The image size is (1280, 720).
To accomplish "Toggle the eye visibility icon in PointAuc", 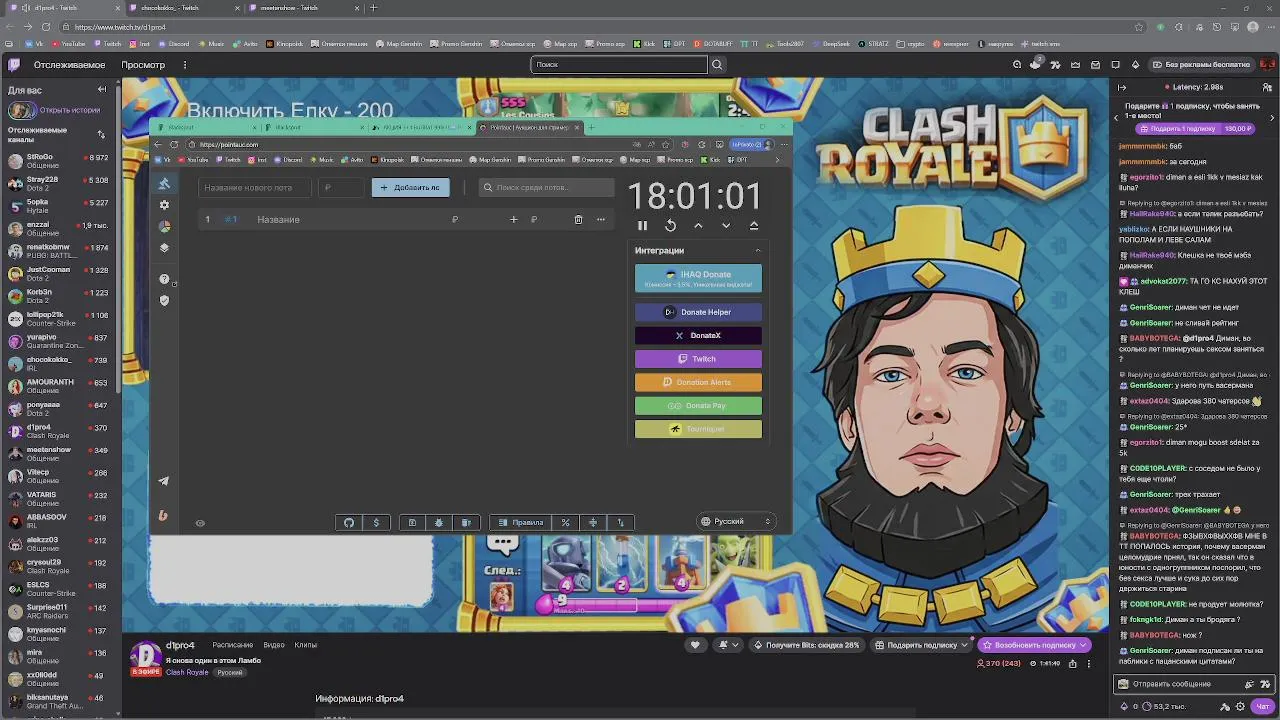I will tap(200, 523).
